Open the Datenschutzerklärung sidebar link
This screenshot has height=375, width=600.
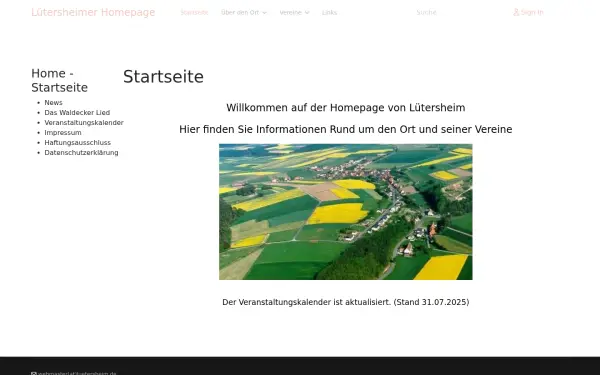pyautogui.click(x=81, y=152)
